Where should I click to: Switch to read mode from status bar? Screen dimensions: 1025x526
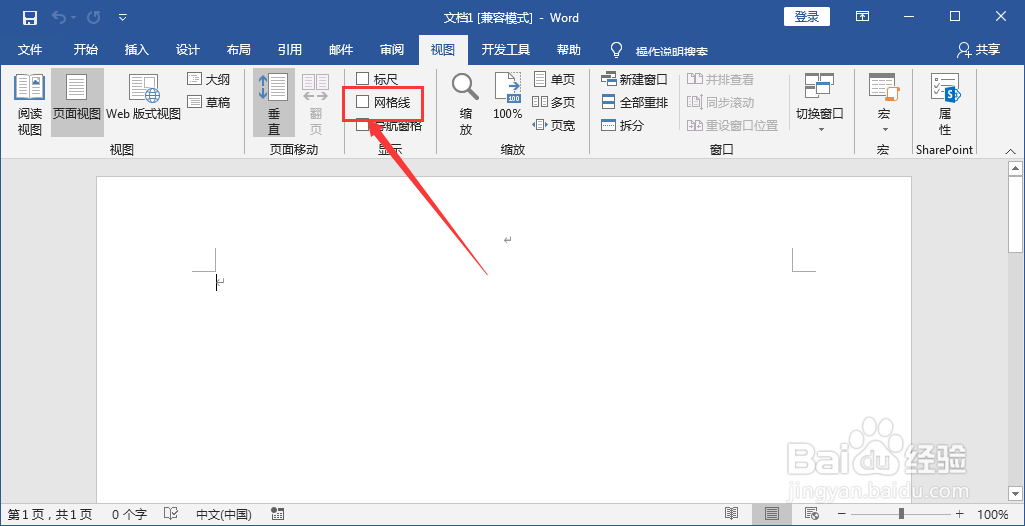click(732, 514)
